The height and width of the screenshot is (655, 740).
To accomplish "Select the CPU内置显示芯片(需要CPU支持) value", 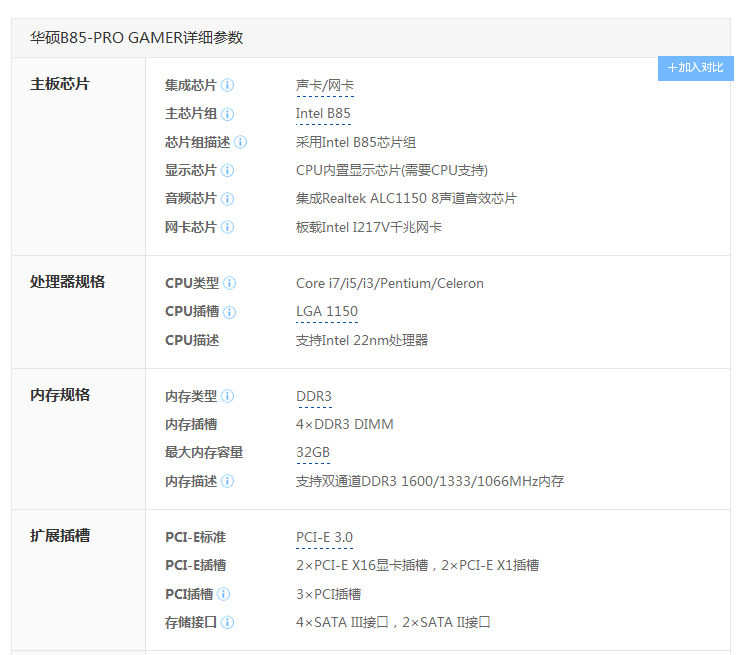I will (392, 170).
